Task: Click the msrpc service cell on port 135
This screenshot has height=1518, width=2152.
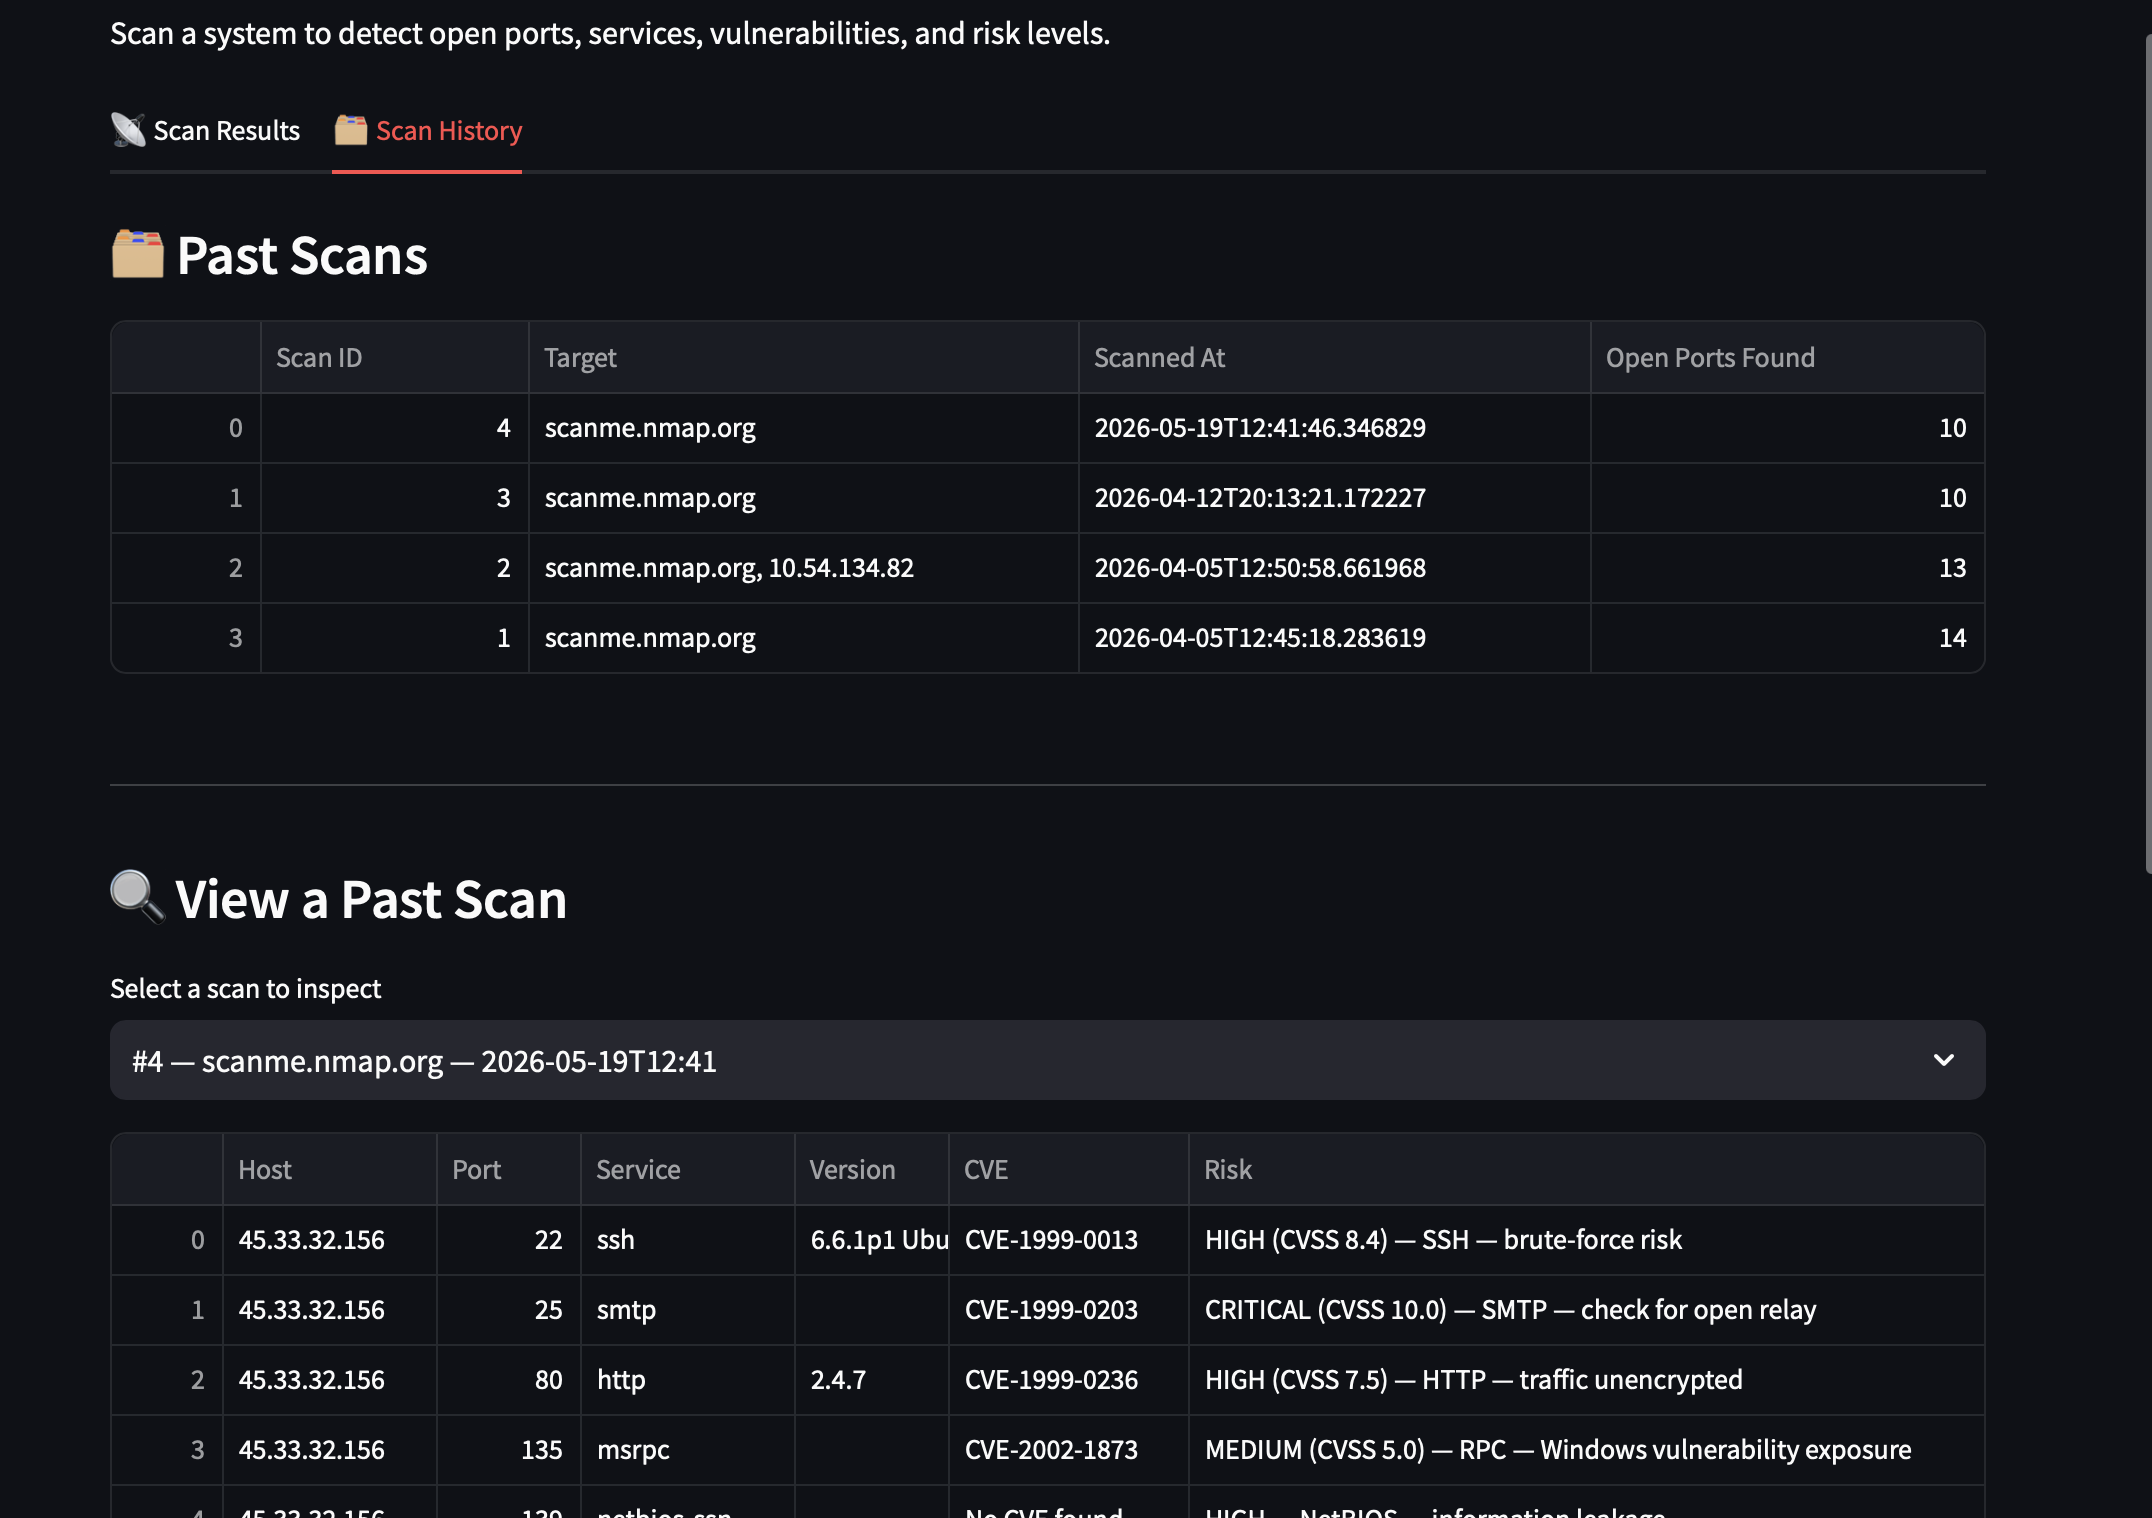Action: pyautogui.click(x=688, y=1450)
